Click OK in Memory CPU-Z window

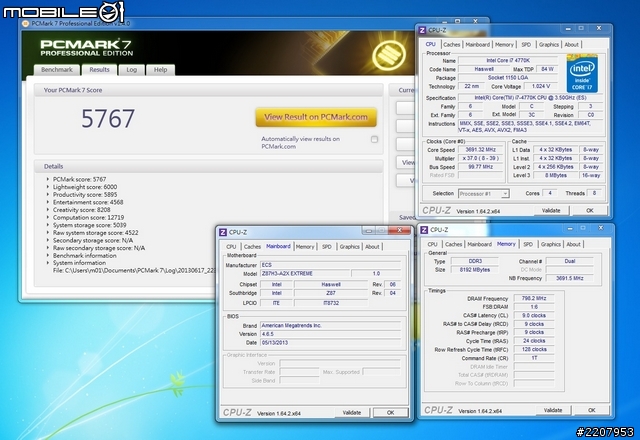[x=591, y=410]
